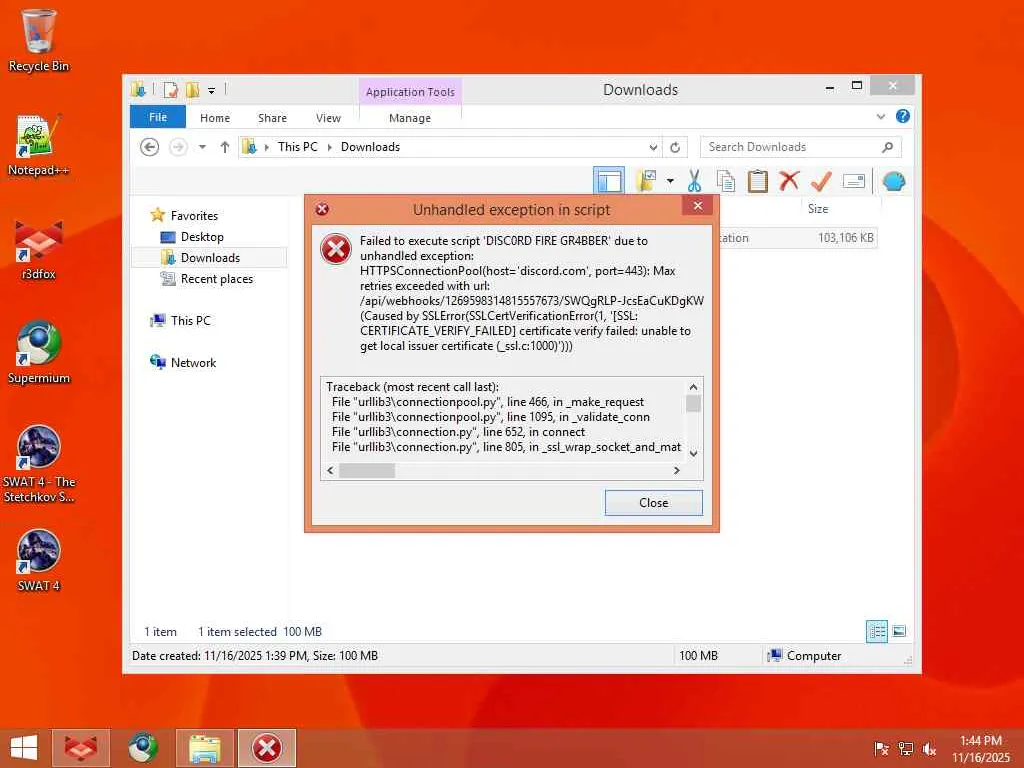
Task: Open SWAT 4 - The Stetchkov Syndicate shortcut
Action: coord(39,464)
